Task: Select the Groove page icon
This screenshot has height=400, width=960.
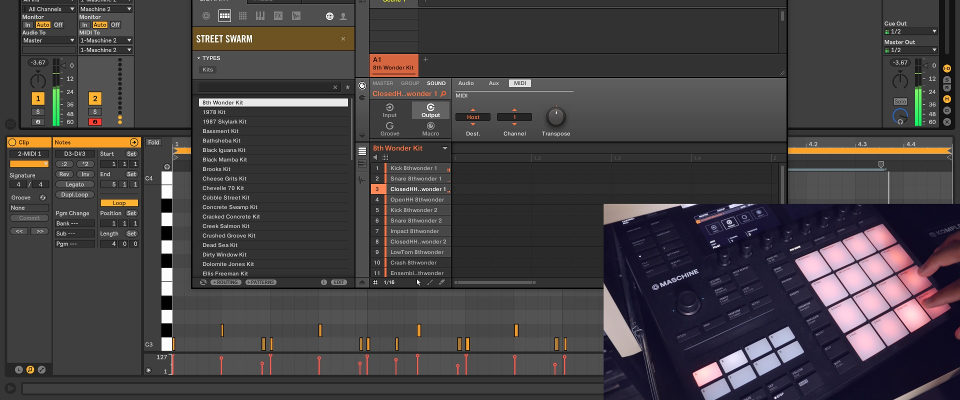Action: point(389,128)
